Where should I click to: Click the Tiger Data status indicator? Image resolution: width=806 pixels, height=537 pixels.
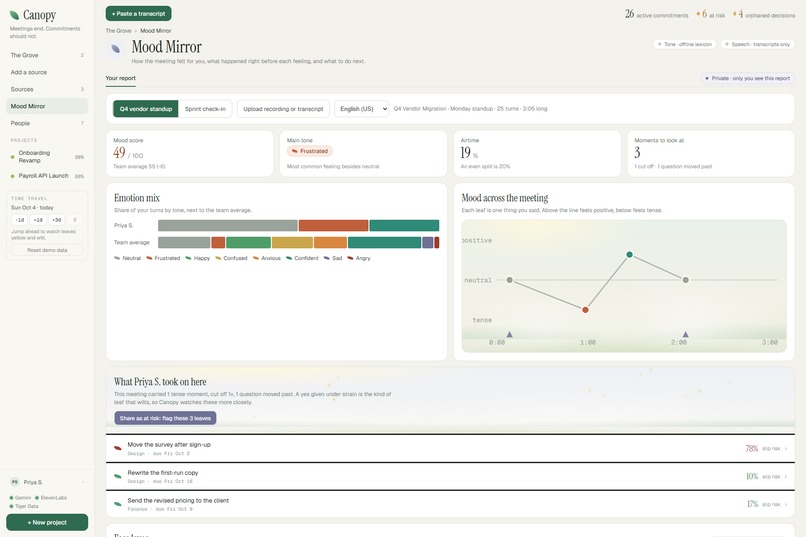24,506
